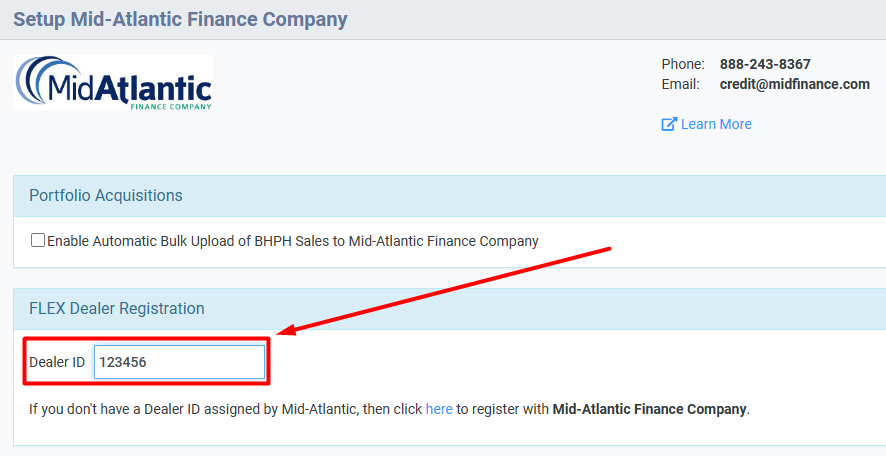The width and height of the screenshot is (886, 456).
Task: Click the Portfolio Acquisitions section header
Action: (x=106, y=196)
